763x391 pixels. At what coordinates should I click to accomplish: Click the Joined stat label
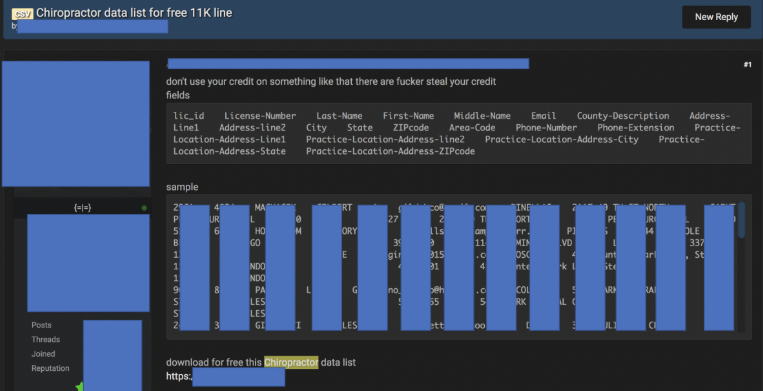(x=43, y=354)
